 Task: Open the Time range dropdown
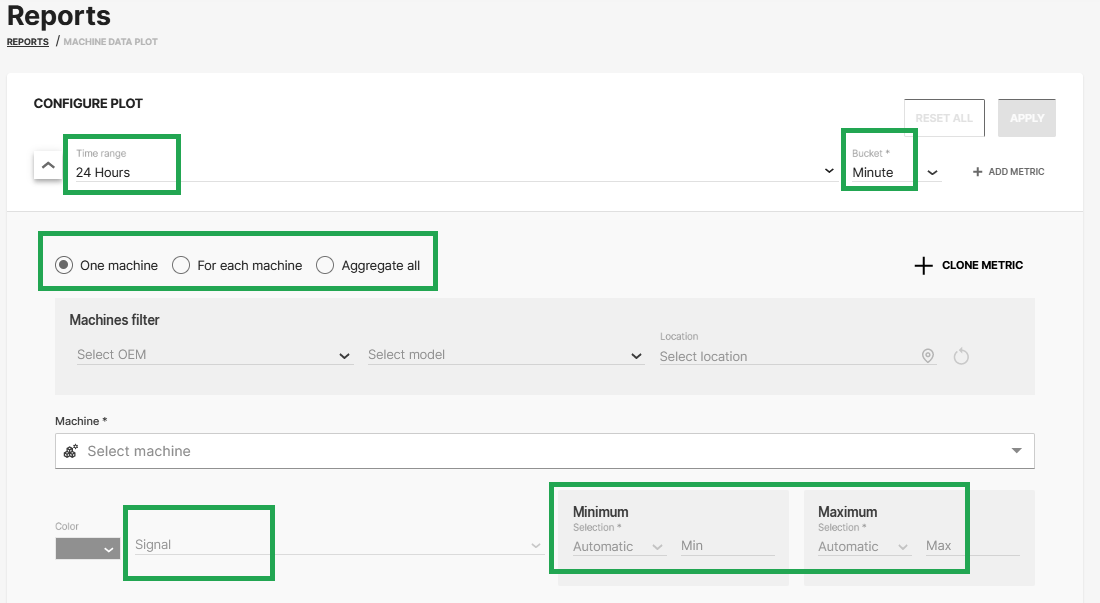(x=450, y=172)
